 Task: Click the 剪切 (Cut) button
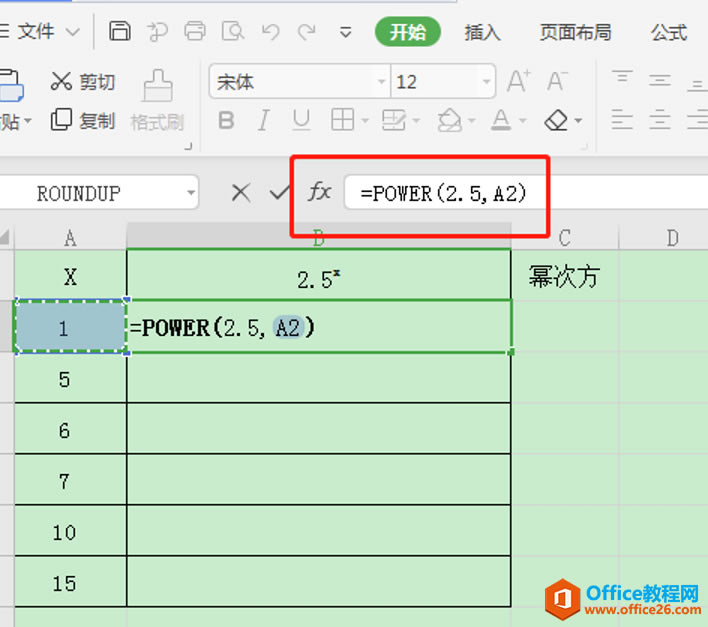click(x=83, y=82)
